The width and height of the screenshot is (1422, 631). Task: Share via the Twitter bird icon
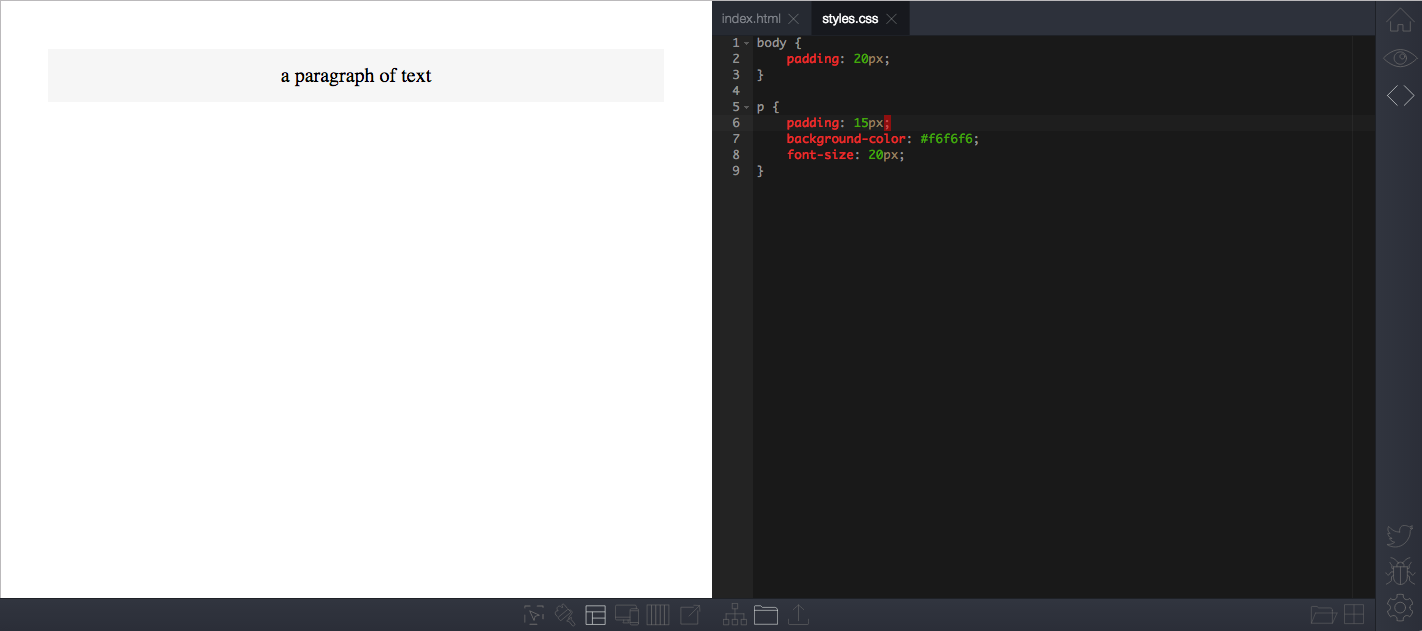[1399, 536]
